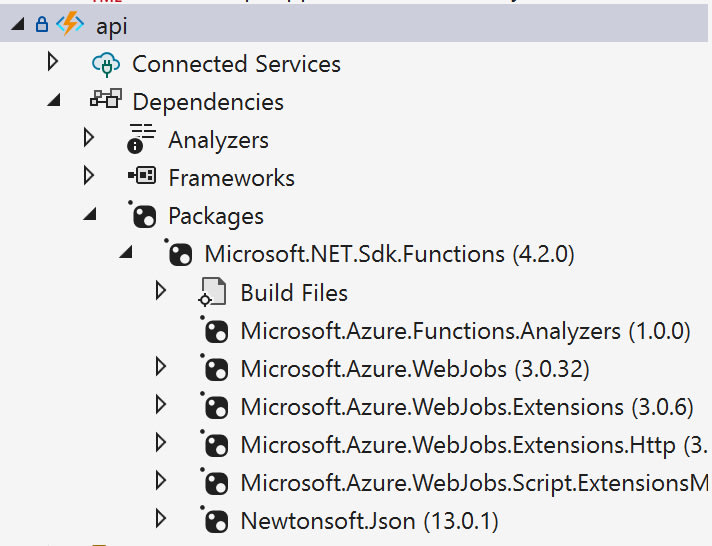This screenshot has height=546, width=712.
Task: Expand the Connected Services node
Action: click(x=53, y=64)
